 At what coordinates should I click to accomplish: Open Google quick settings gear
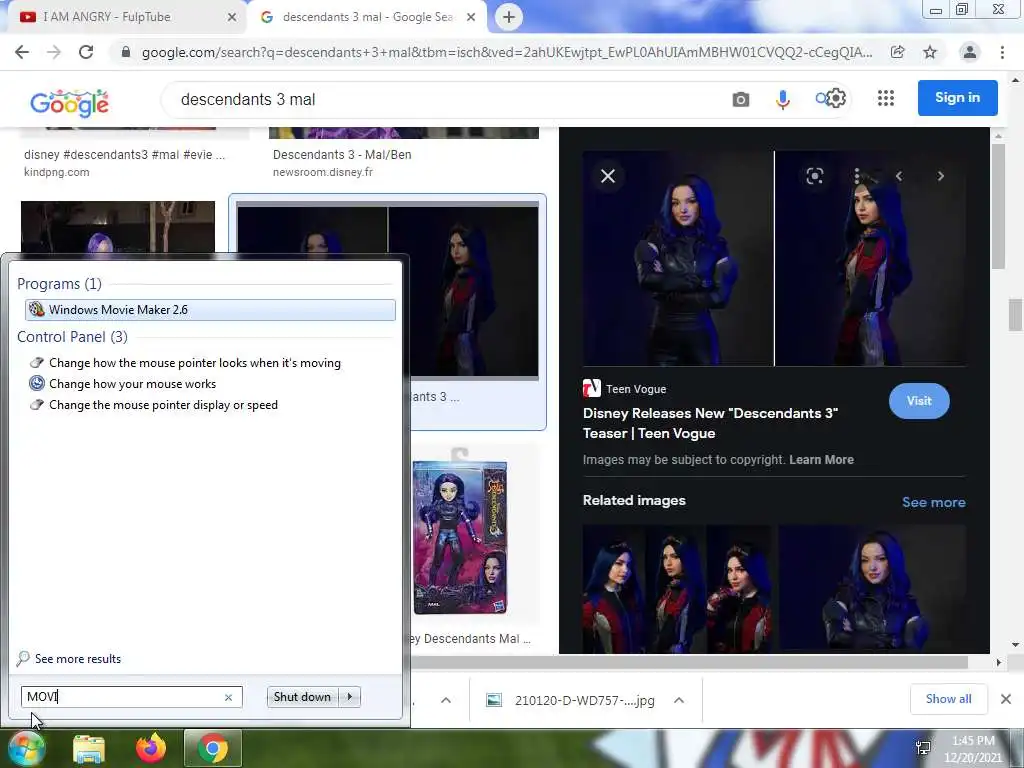pos(836,99)
